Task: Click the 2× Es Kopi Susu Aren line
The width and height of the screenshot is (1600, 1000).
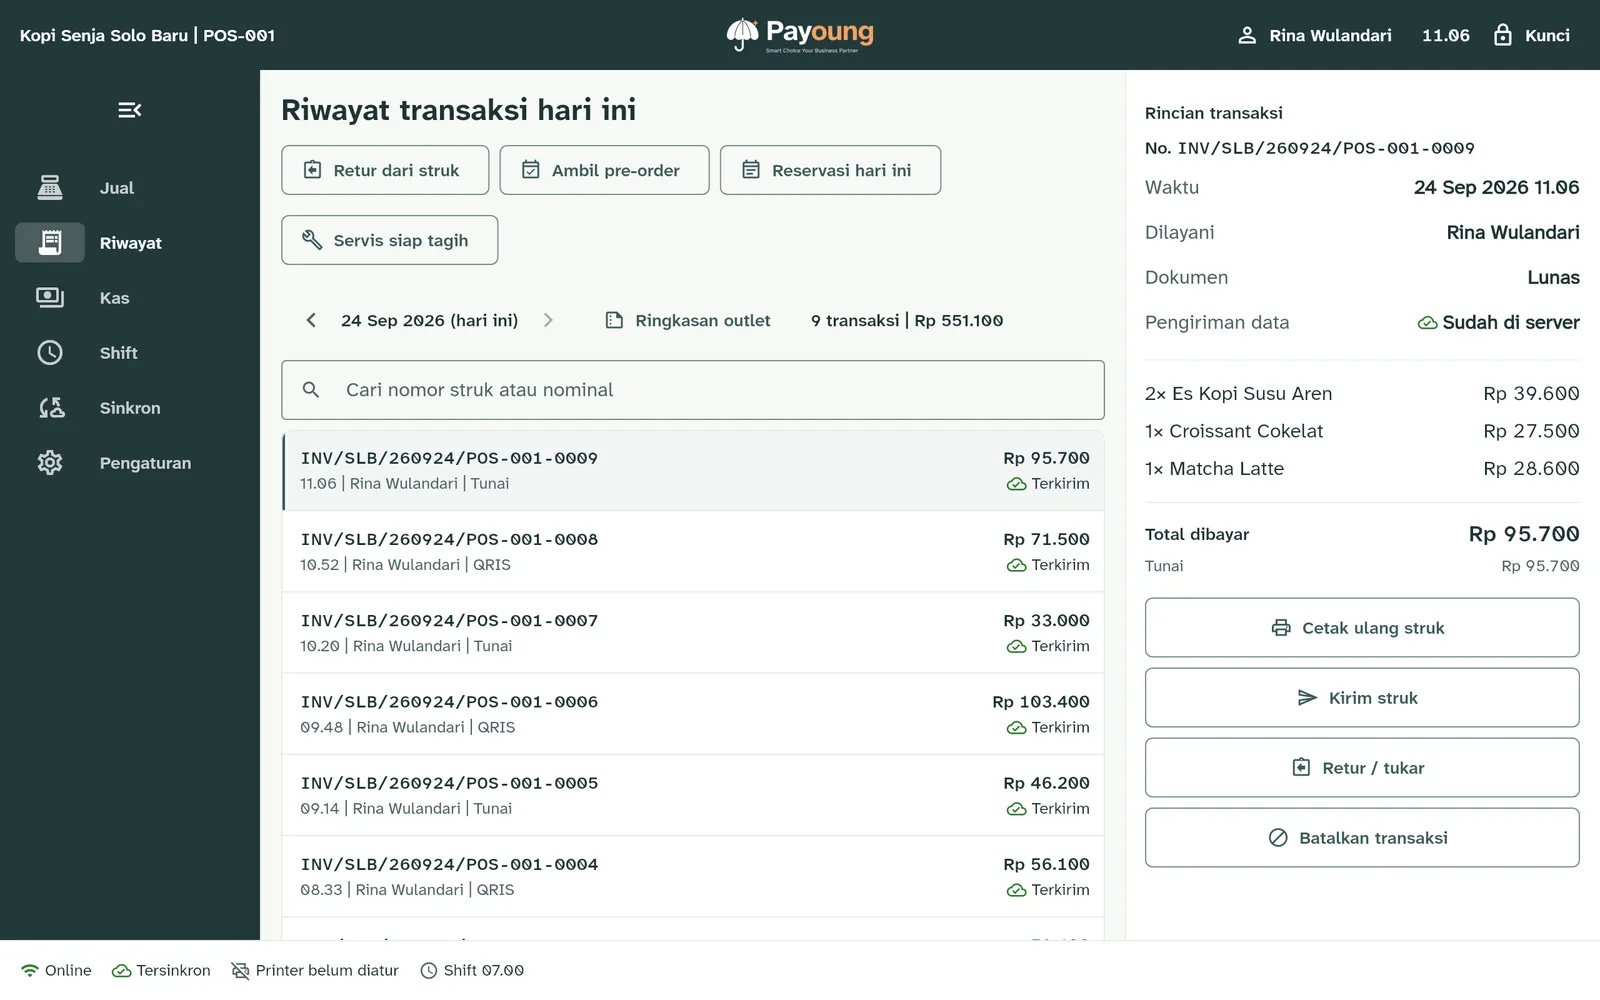Action: click(1362, 393)
